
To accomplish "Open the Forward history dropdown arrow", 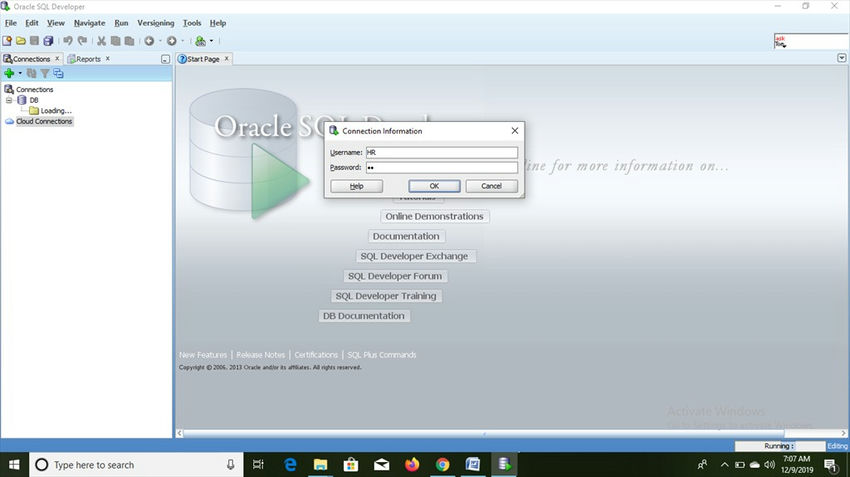I will pyautogui.click(x=182, y=41).
